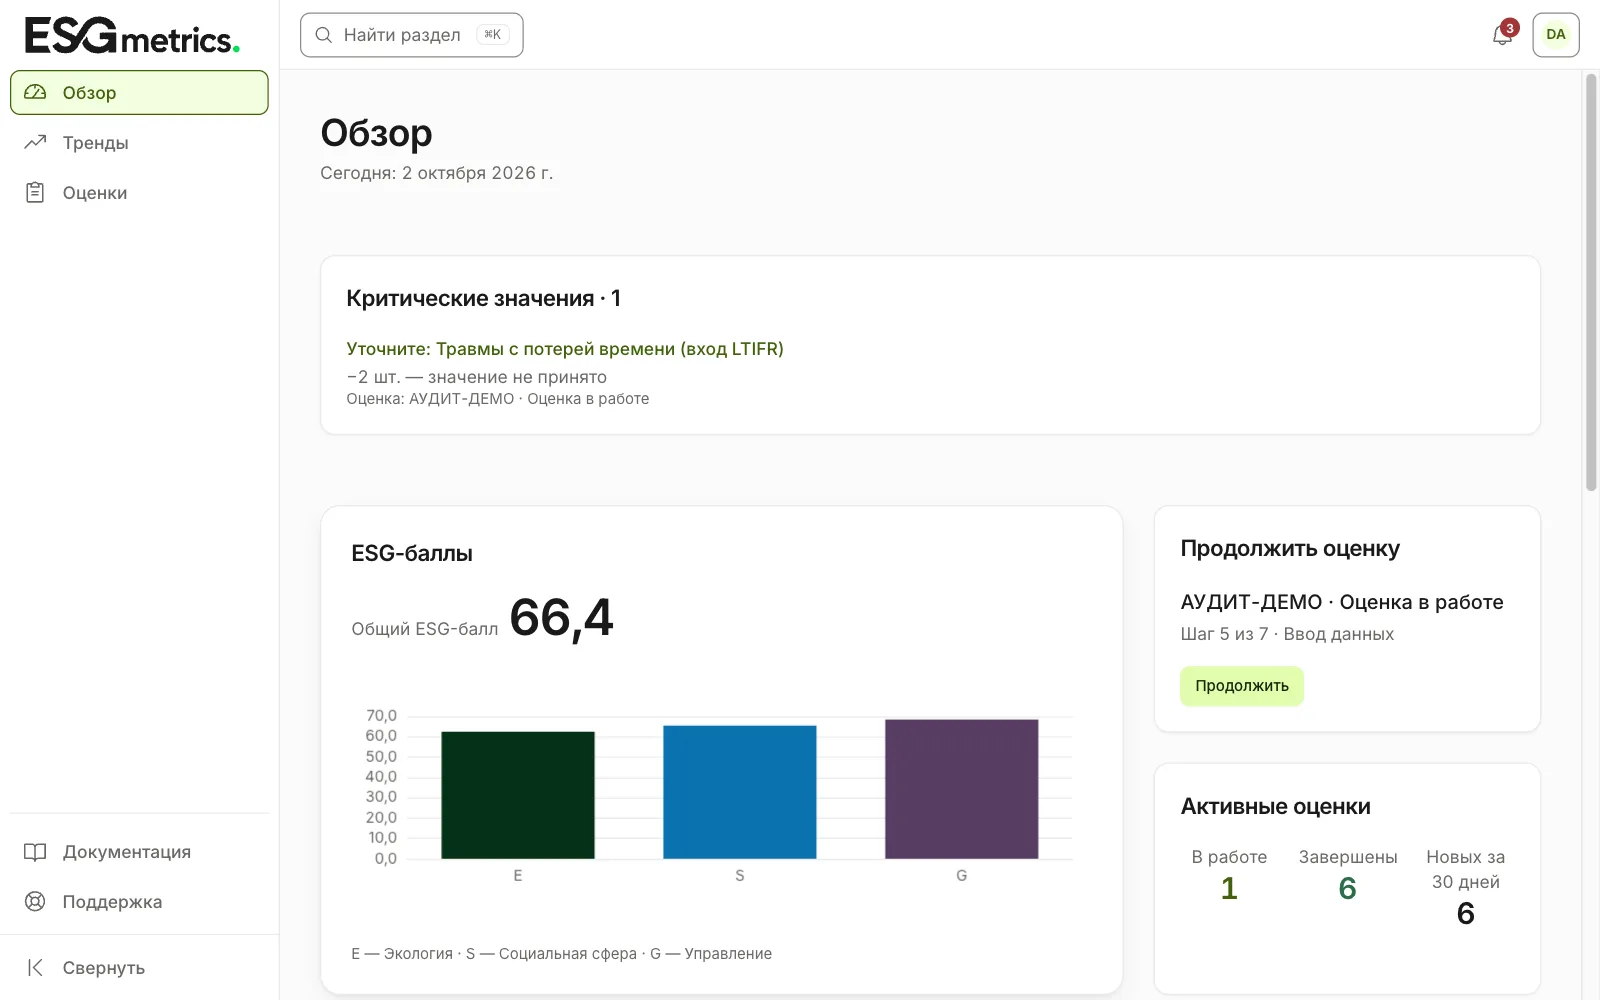Open Поддержка page
Screen dimensions: 1600x1000
pyautogui.click(x=139, y=902)
